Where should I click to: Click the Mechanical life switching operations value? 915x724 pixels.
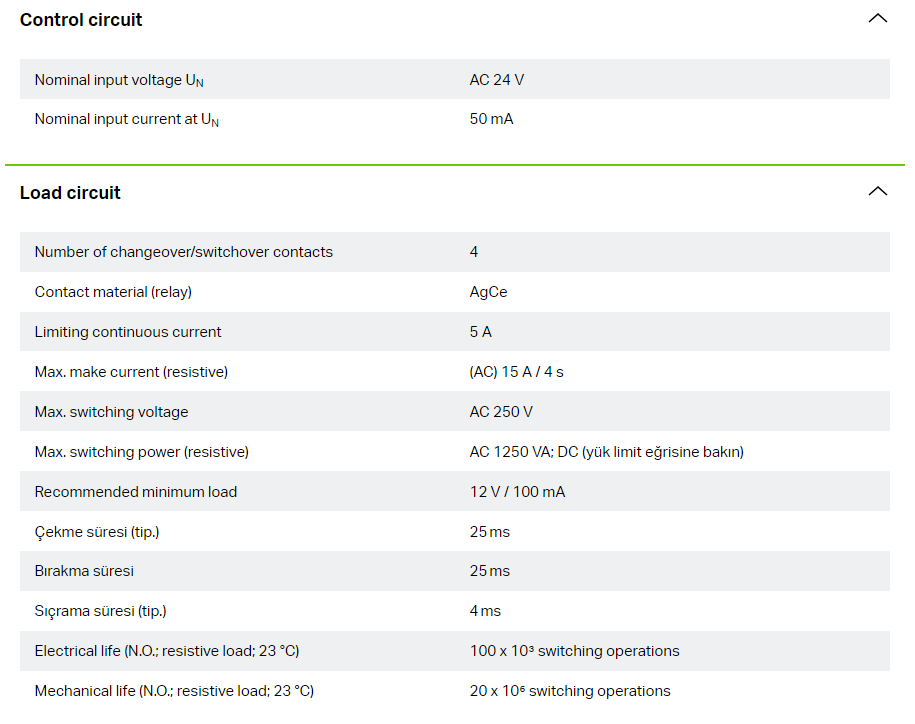pos(570,691)
